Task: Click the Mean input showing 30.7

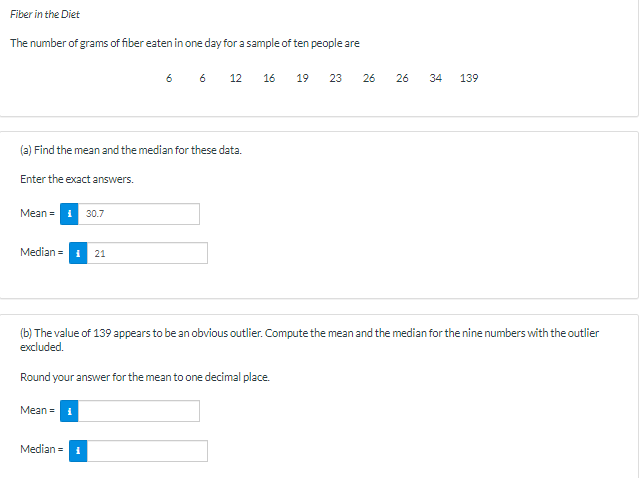Action: [139, 214]
